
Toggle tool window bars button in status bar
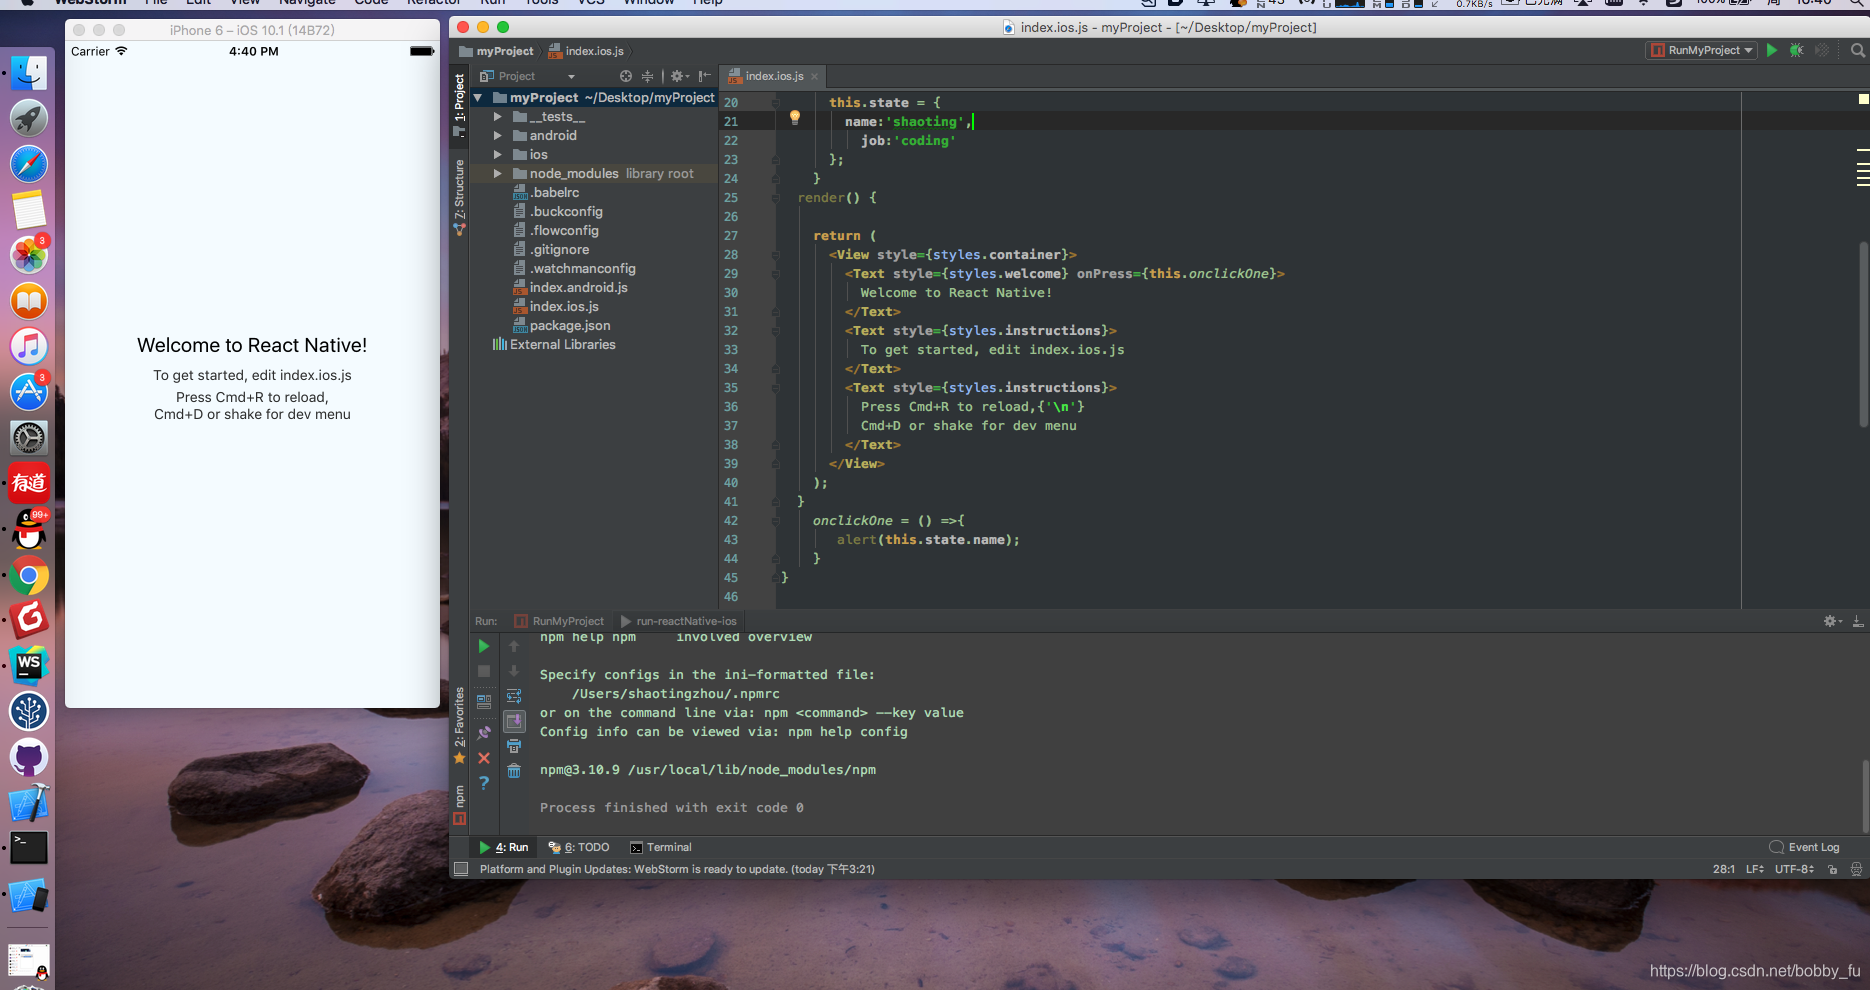[461, 869]
